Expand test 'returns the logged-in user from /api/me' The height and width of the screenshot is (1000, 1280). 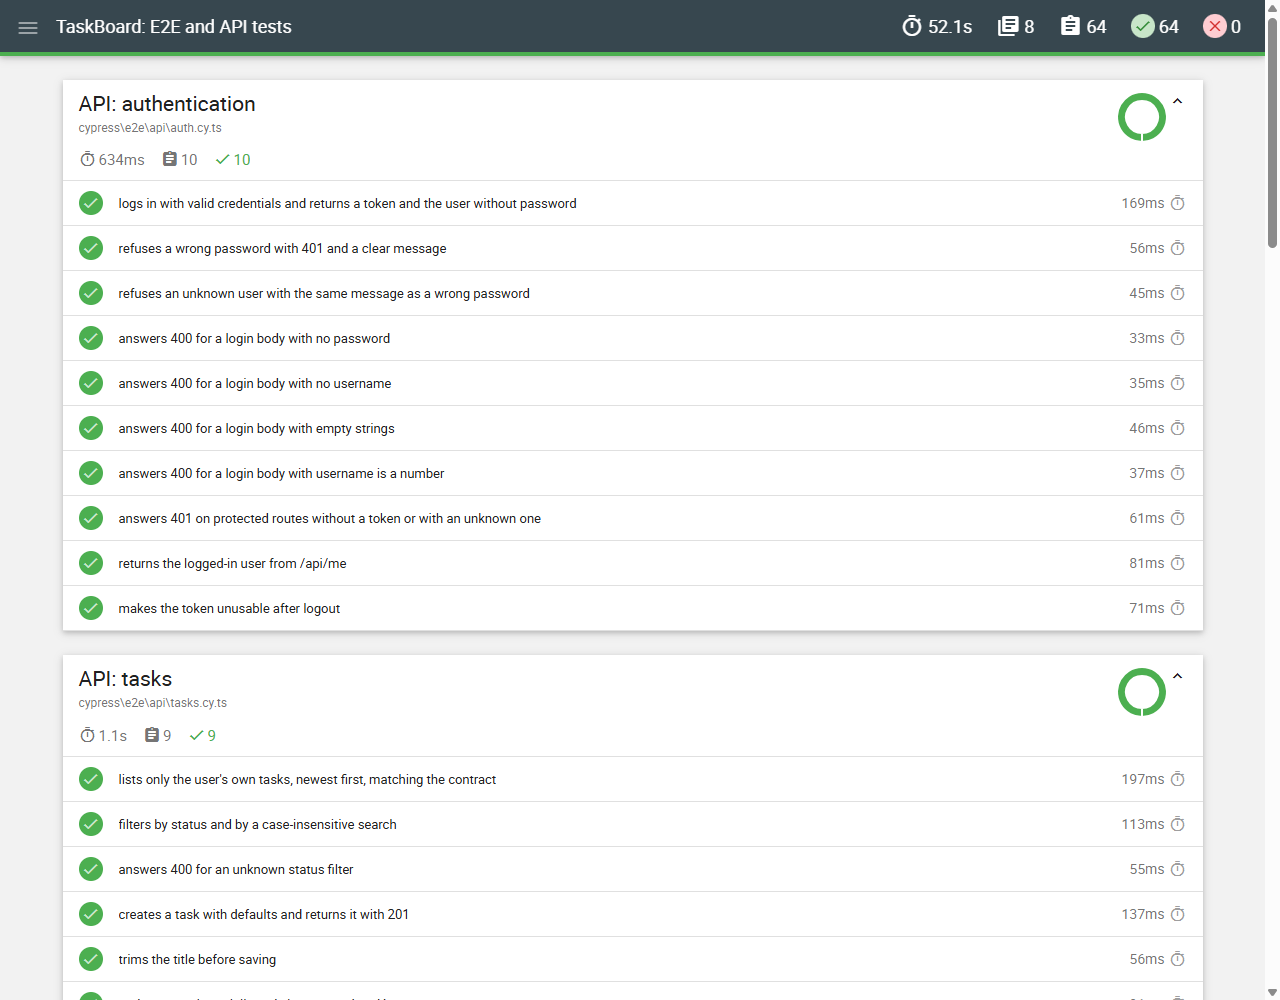coord(632,563)
